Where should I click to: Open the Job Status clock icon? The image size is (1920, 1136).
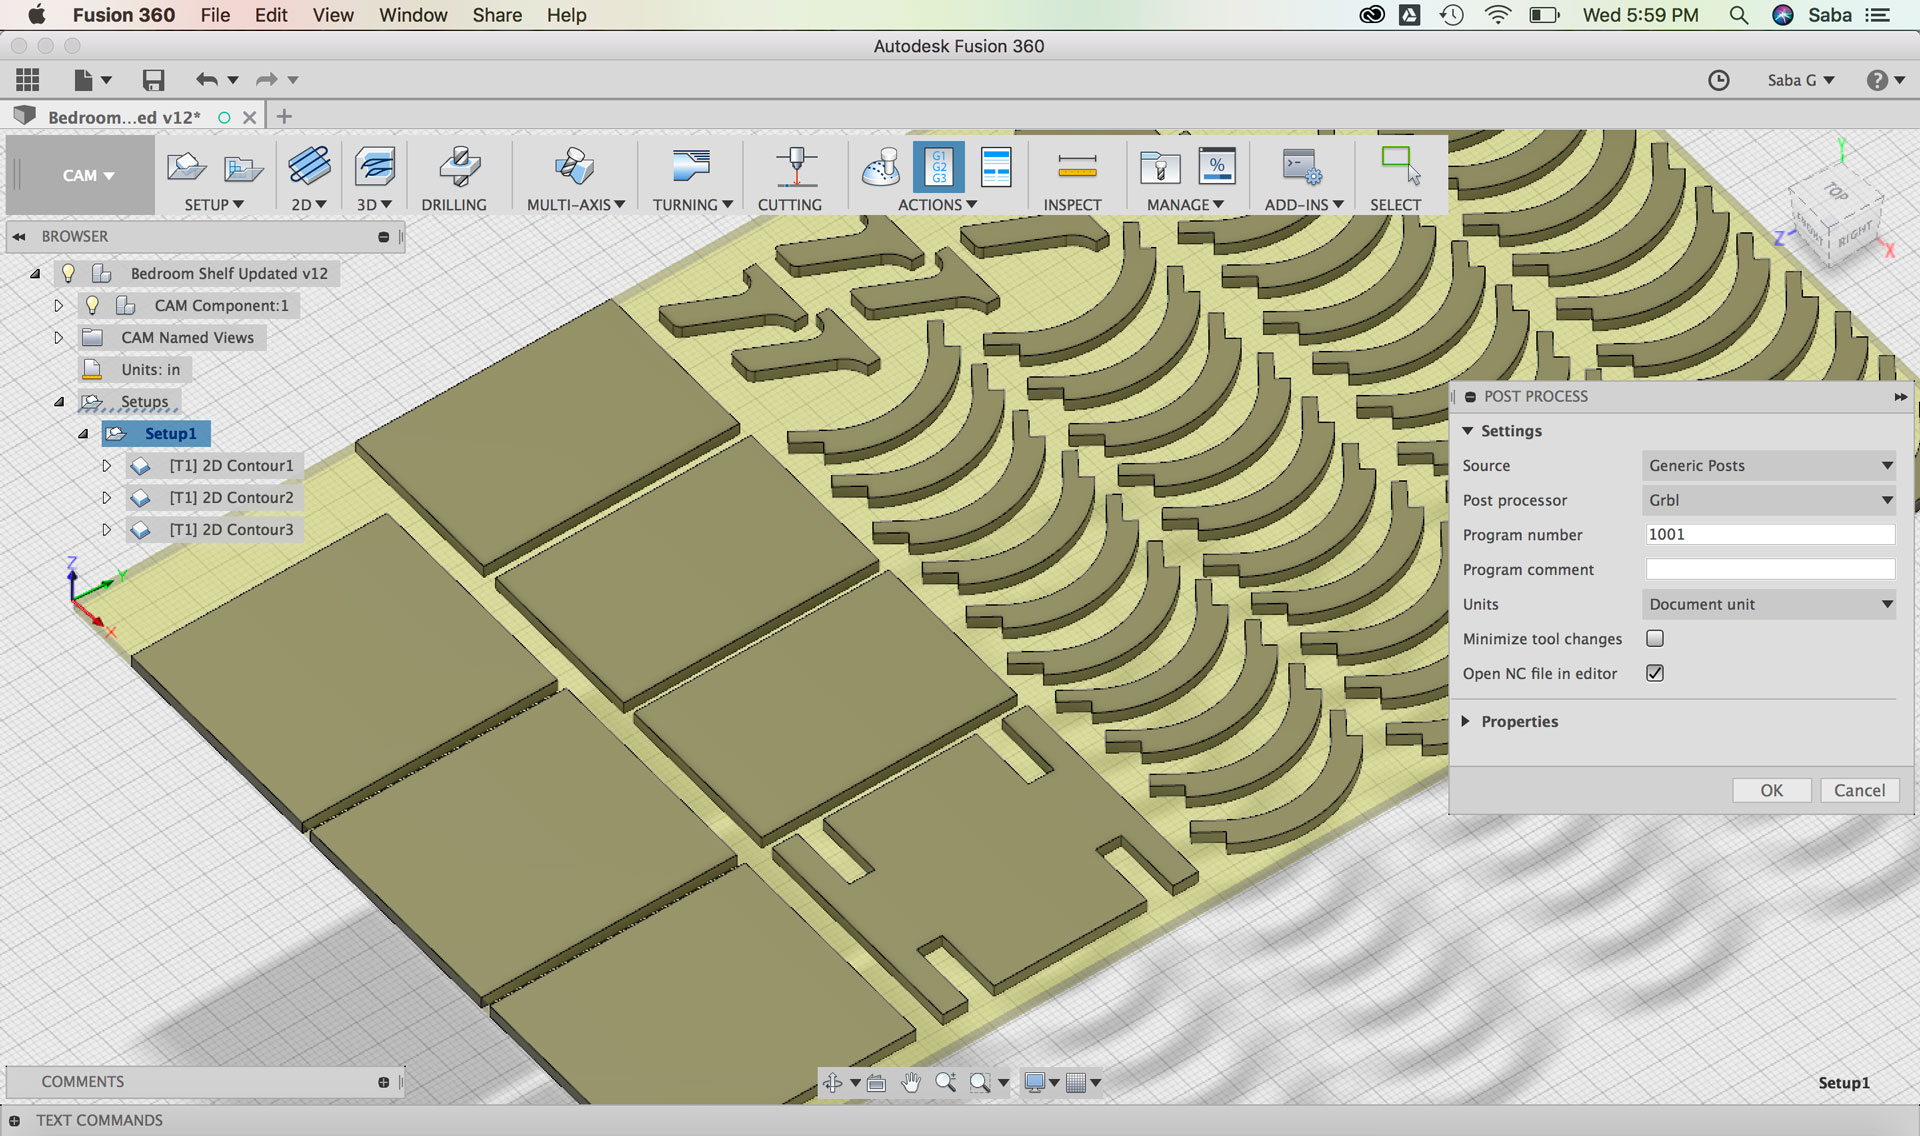[x=1718, y=80]
